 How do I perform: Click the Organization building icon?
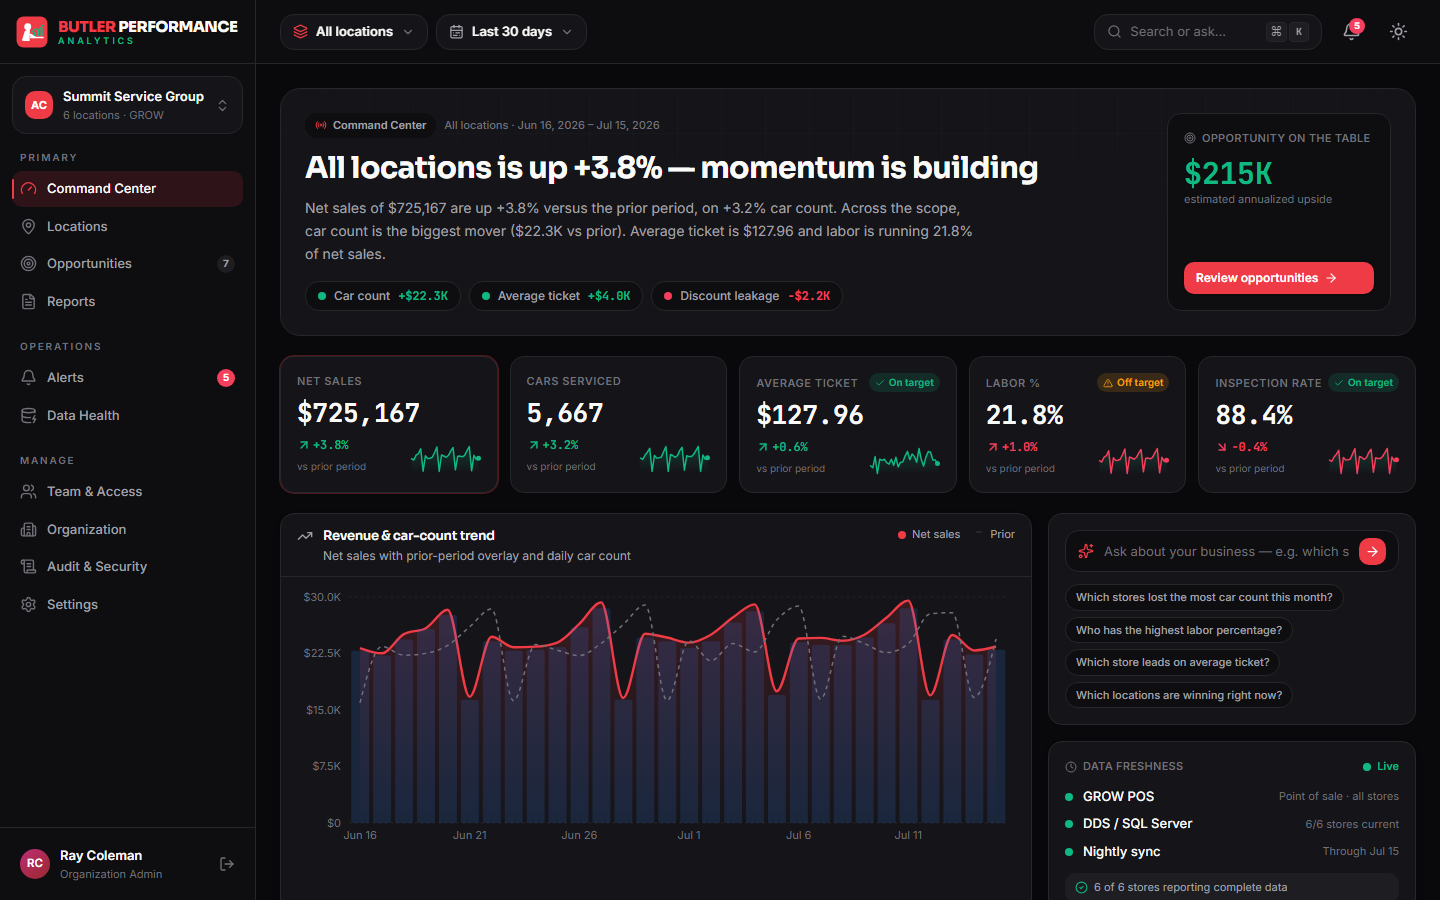point(29,530)
